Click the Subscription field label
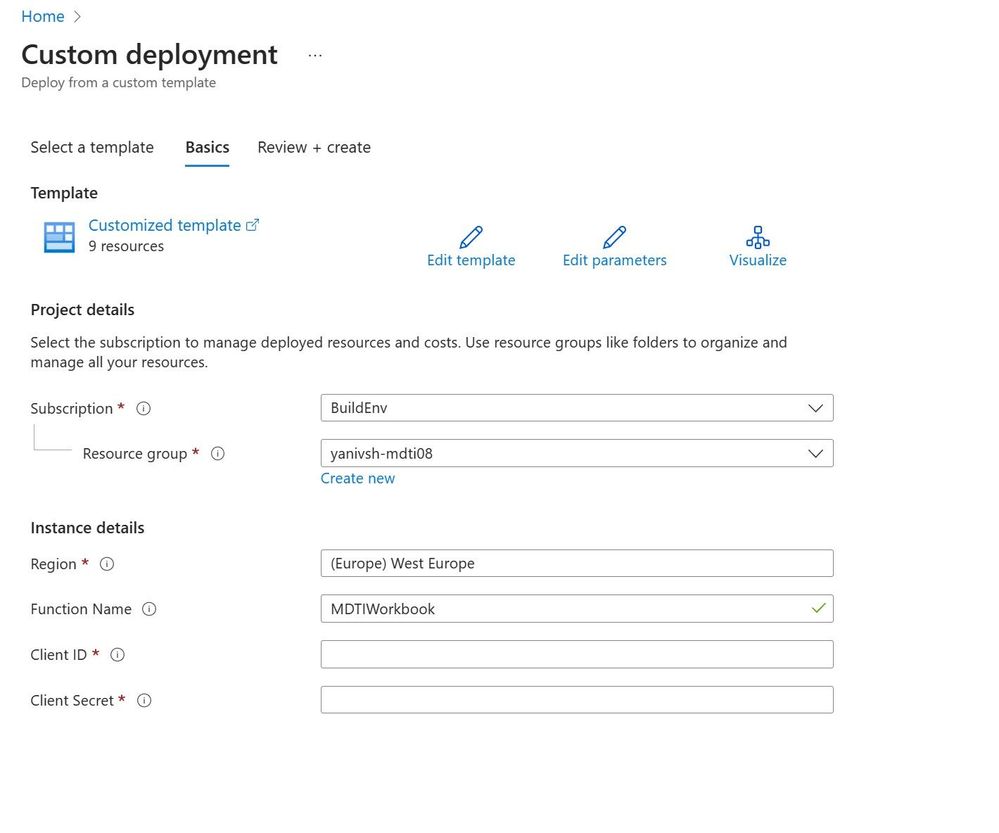The height and width of the screenshot is (833, 999). pos(71,409)
